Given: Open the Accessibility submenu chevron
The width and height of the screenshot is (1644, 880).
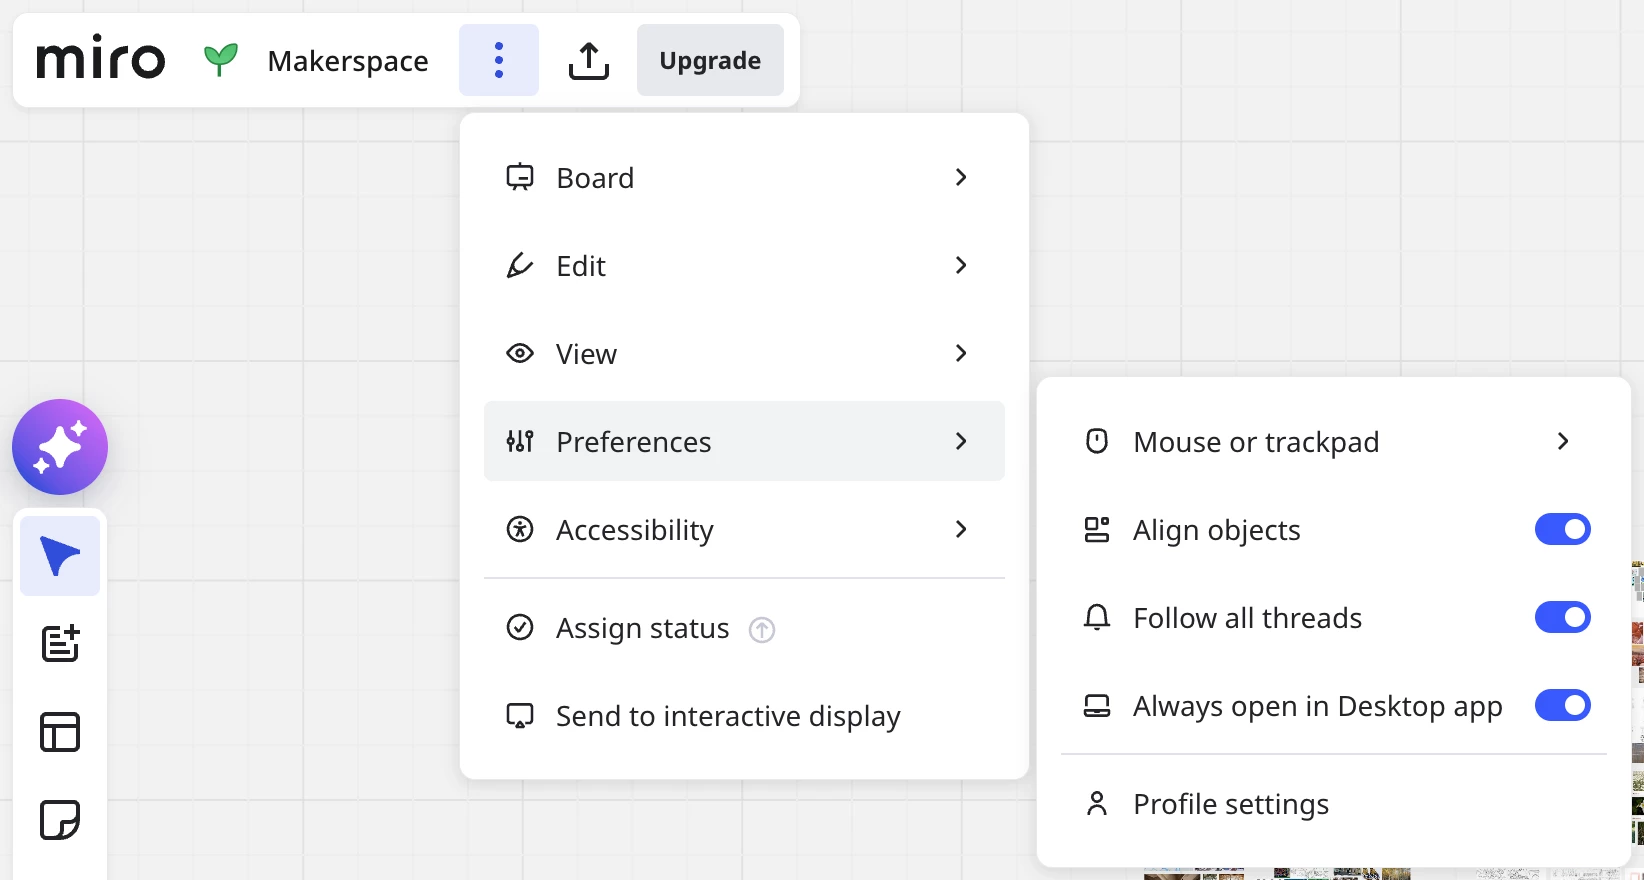Looking at the screenshot, I should click(961, 529).
